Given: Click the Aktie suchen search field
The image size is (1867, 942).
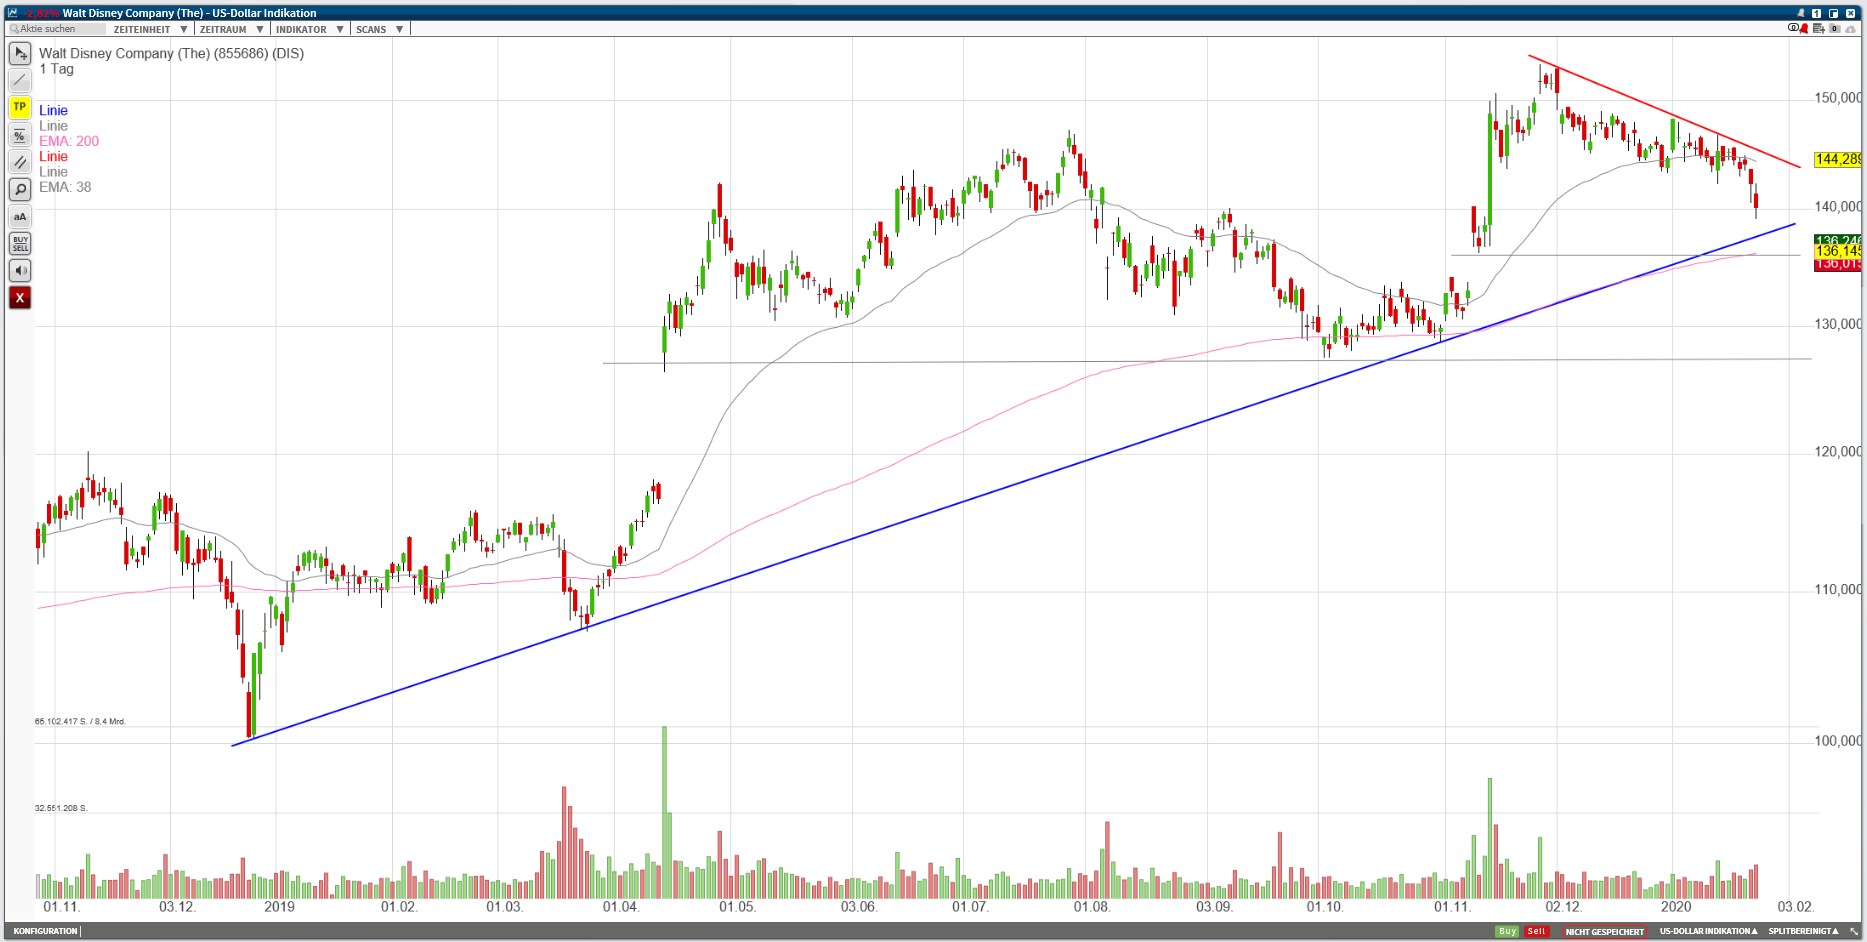Looking at the screenshot, I should click(57, 29).
